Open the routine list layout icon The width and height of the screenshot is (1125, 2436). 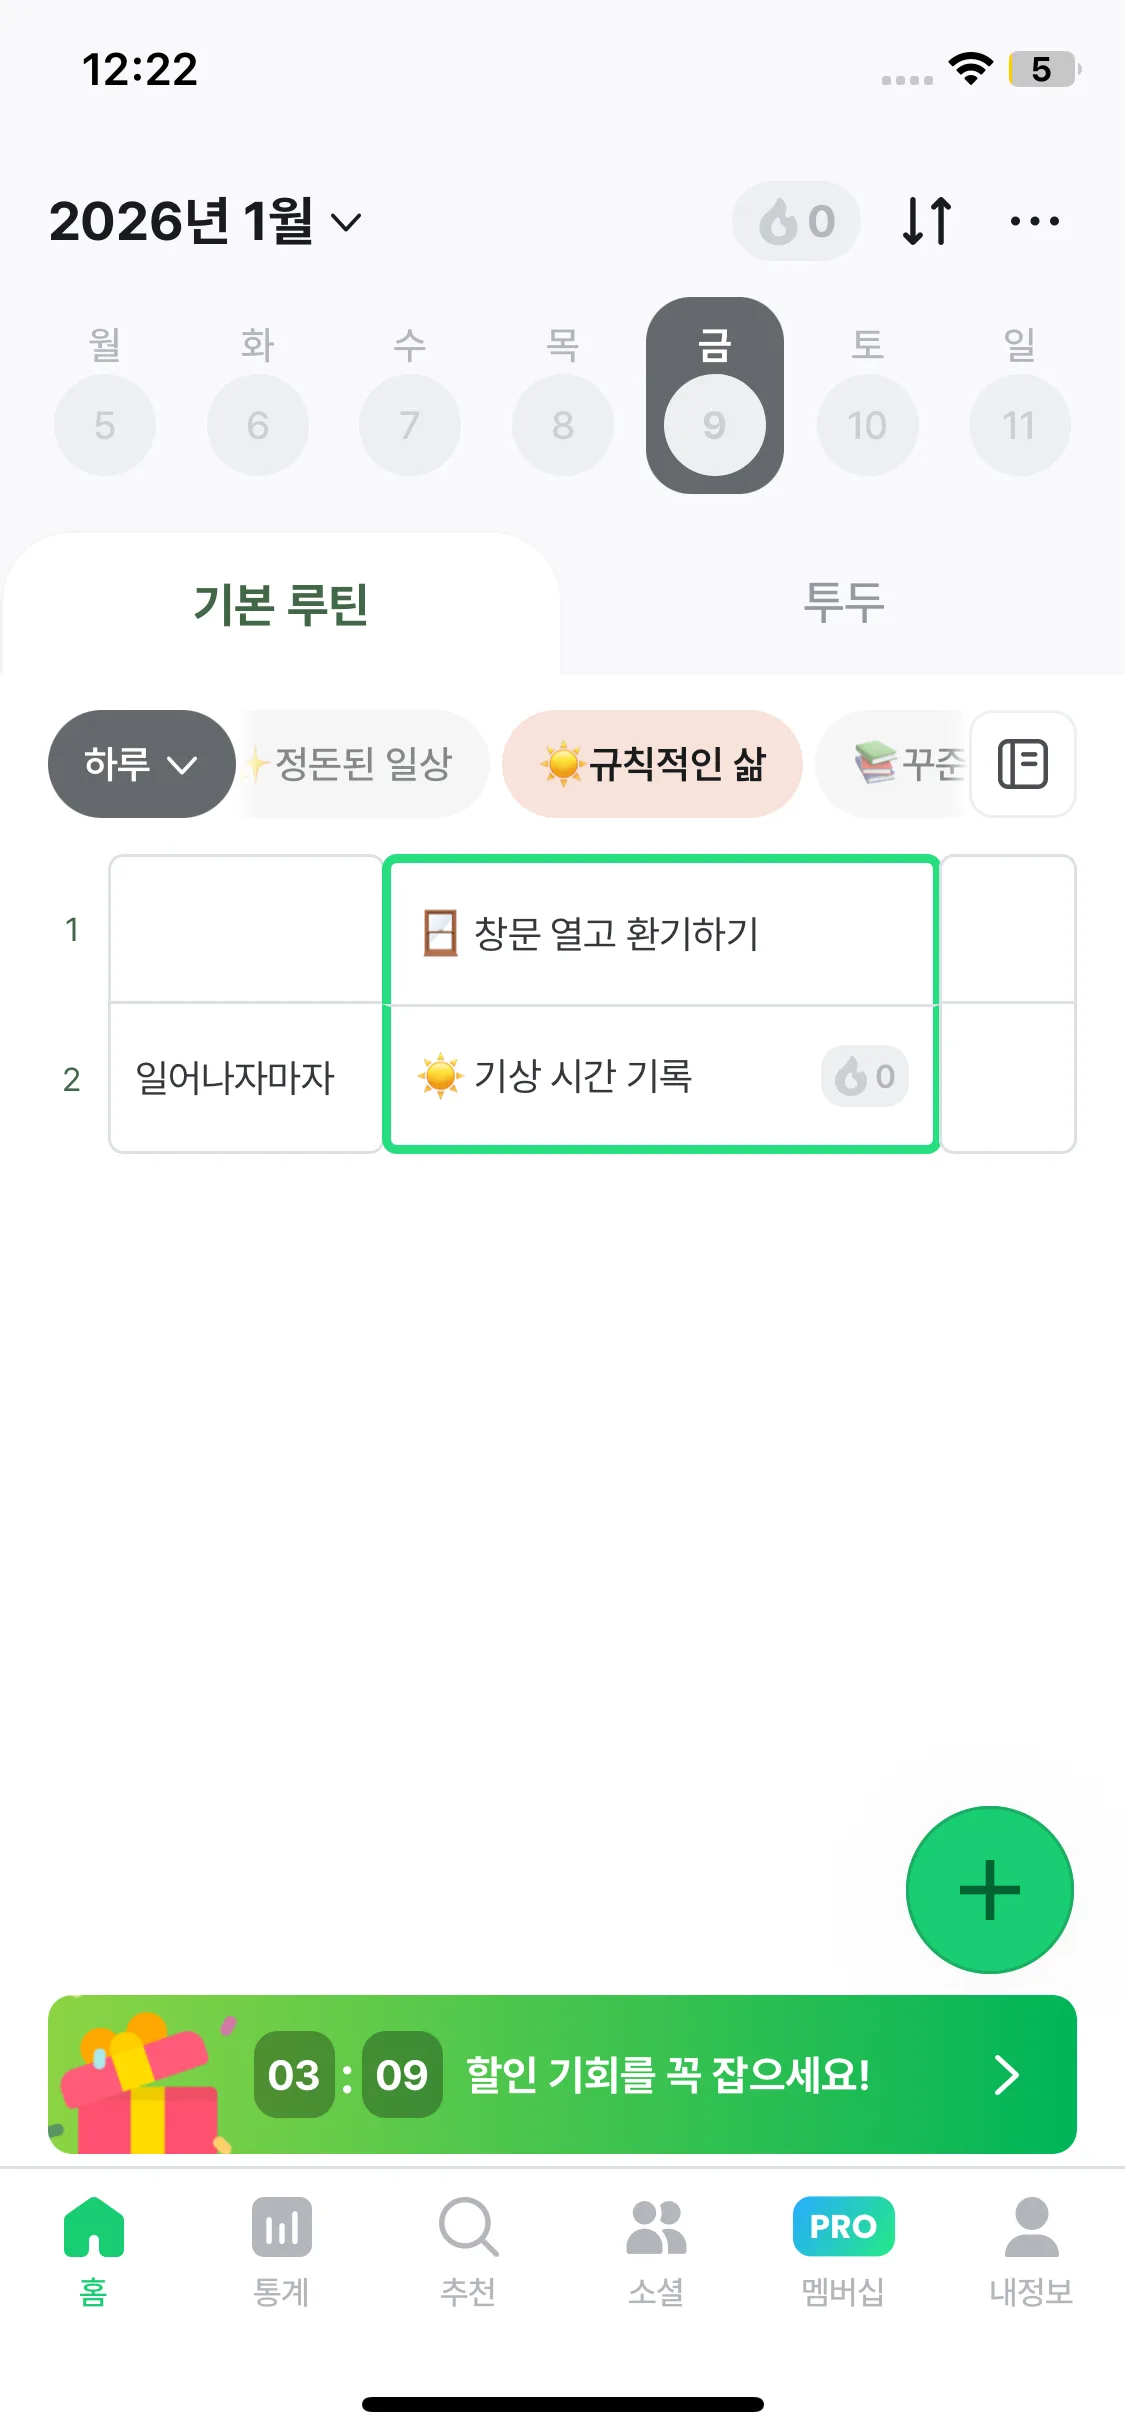pyautogui.click(x=1022, y=764)
